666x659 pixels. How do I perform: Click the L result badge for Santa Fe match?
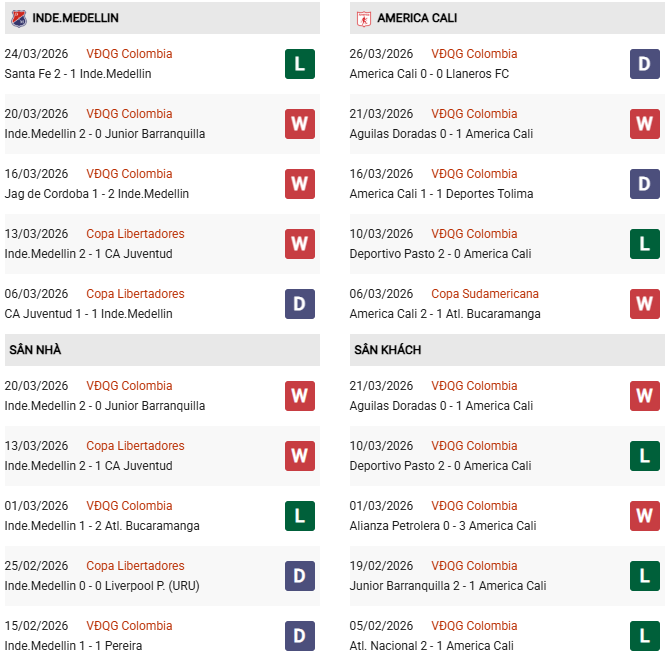coord(300,64)
